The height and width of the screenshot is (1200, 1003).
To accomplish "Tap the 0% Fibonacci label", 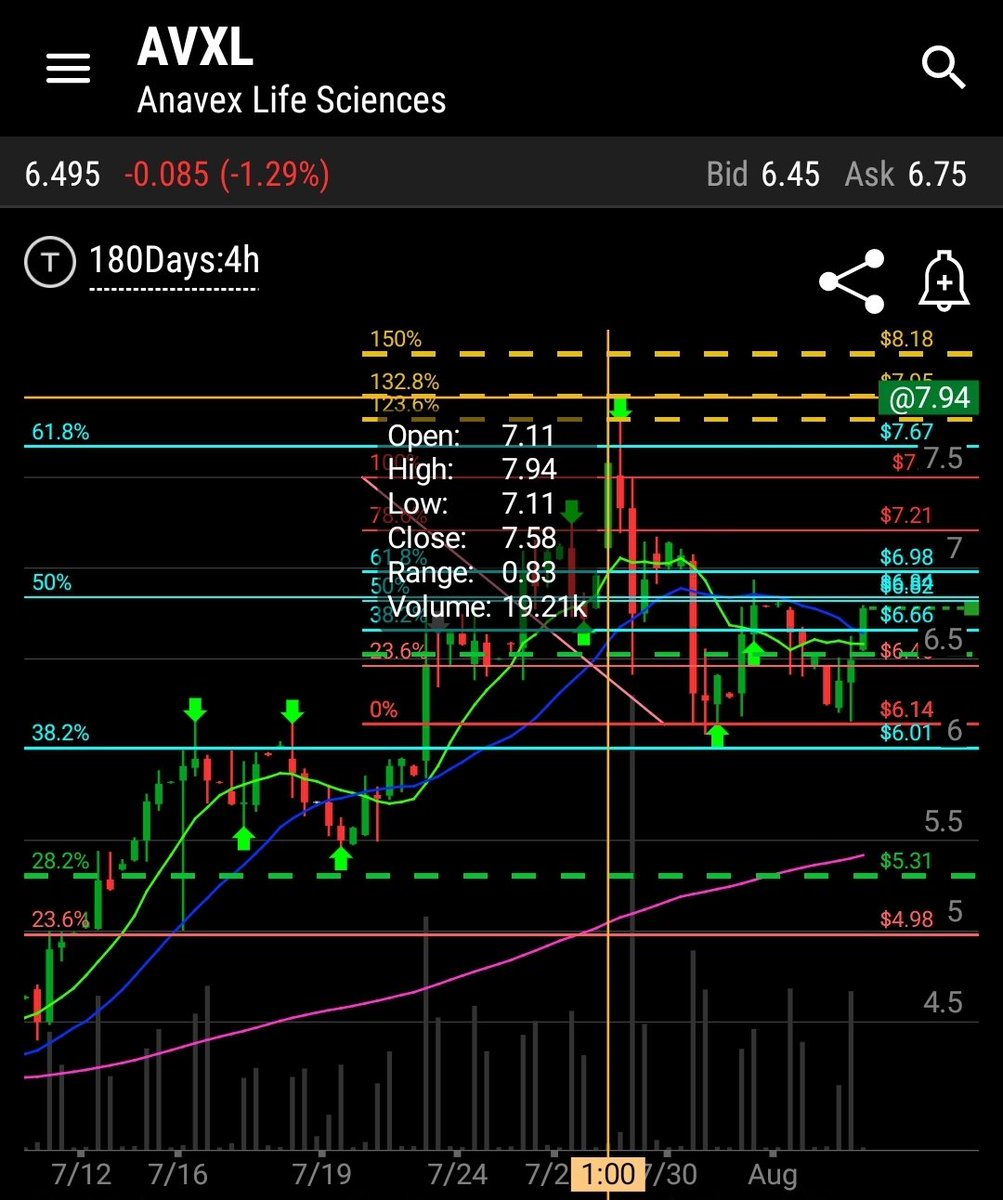I will click(383, 709).
